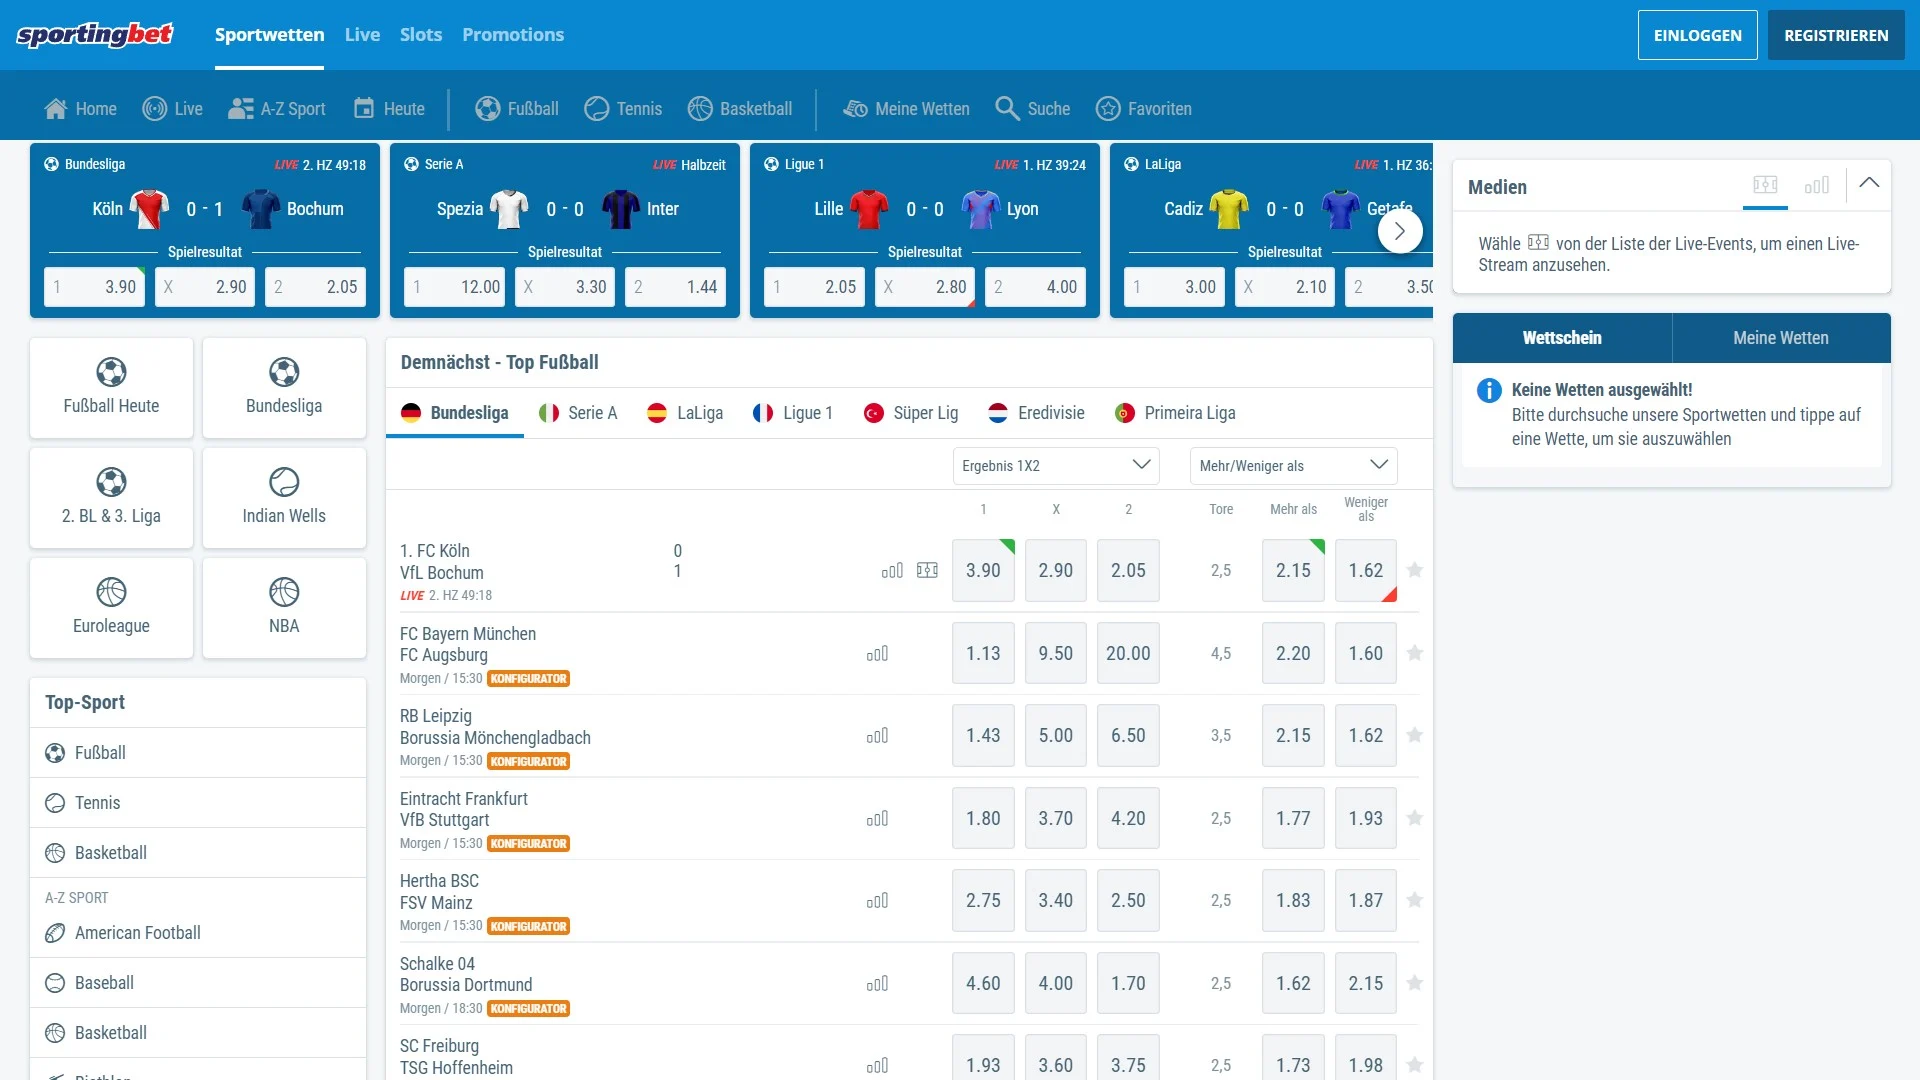Image resolution: width=1920 pixels, height=1080 pixels.
Task: Open the Euroleague basketball tile
Action: point(111,607)
